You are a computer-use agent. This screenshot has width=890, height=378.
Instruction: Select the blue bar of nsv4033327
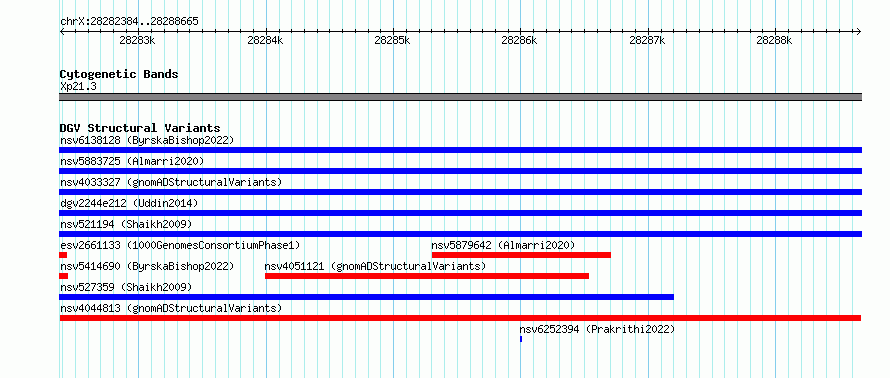460,192
